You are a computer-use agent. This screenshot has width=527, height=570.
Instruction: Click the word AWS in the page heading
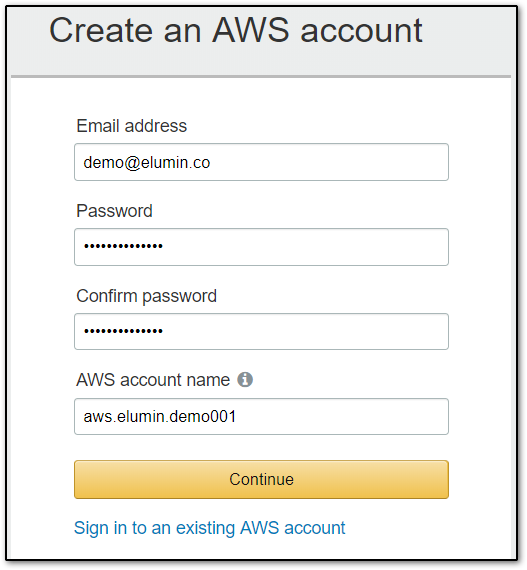(x=251, y=31)
